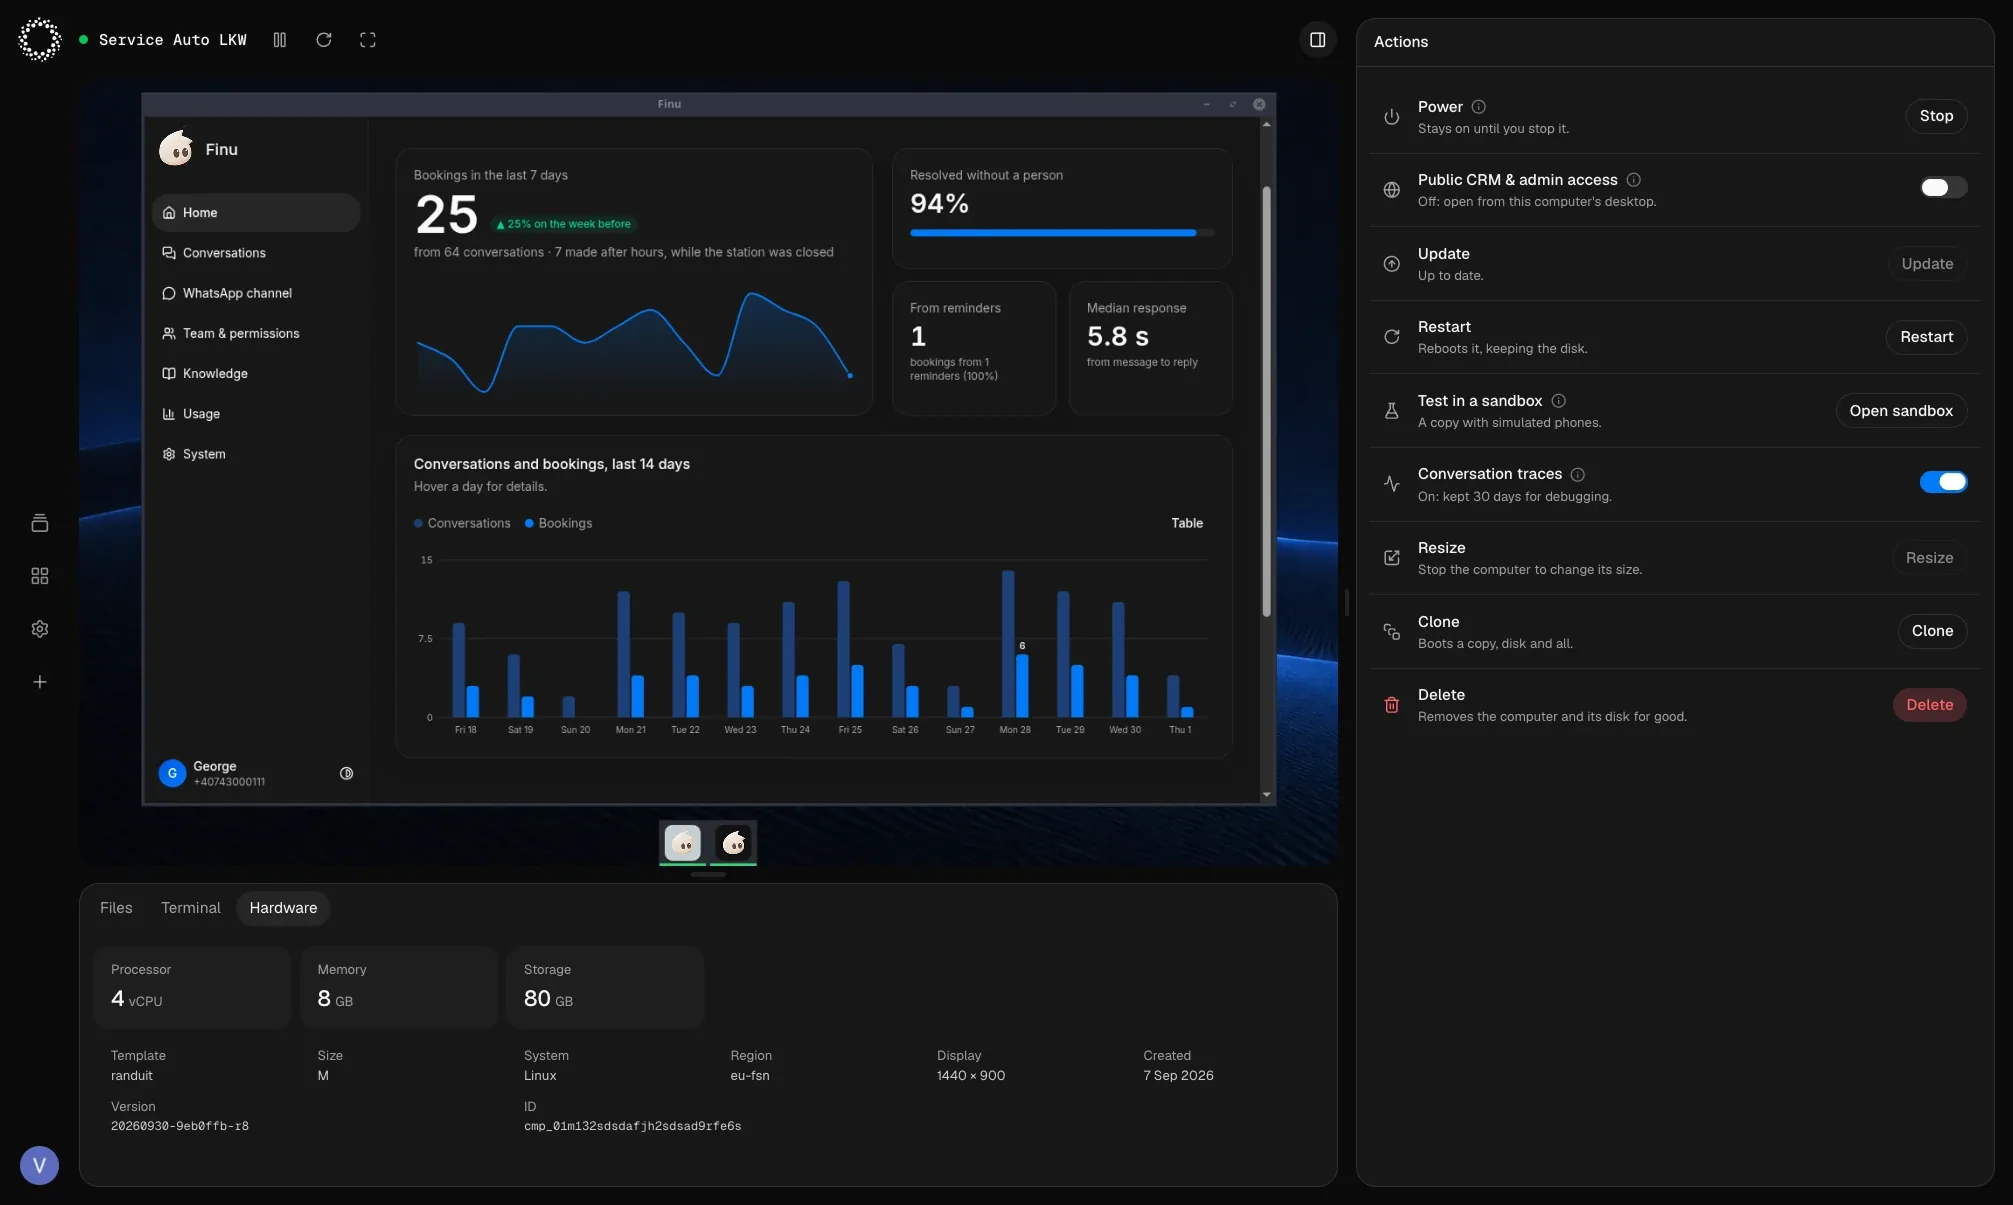Click the Stop power button
This screenshot has height=1205, width=2013.
[x=1936, y=116]
